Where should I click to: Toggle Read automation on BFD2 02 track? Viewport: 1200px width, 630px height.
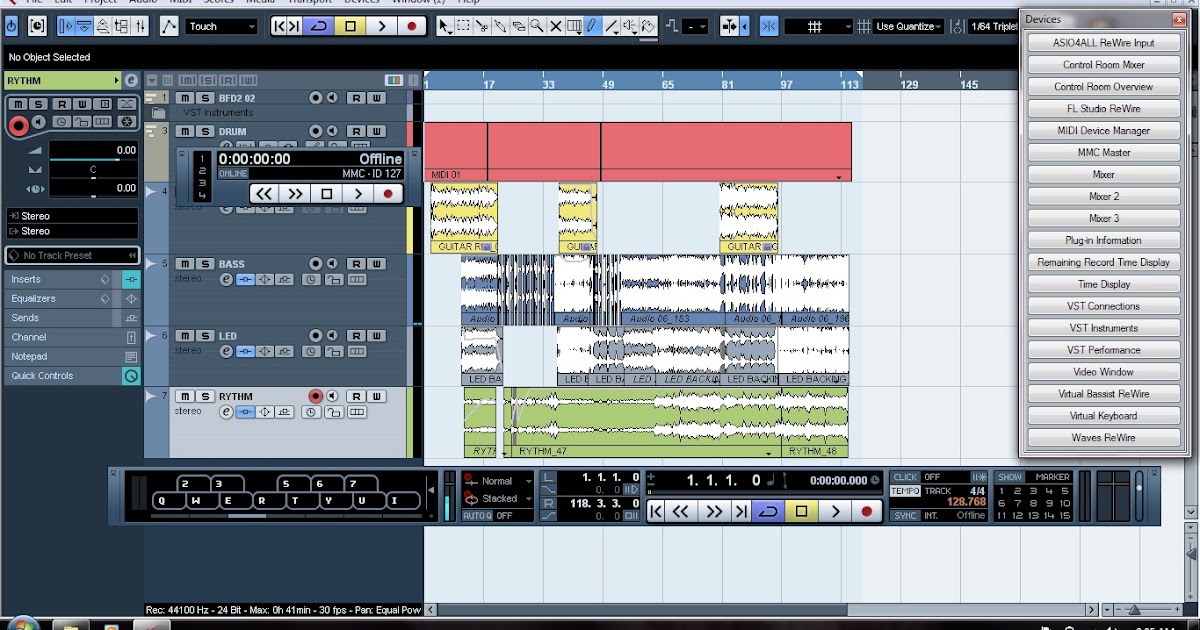point(356,98)
